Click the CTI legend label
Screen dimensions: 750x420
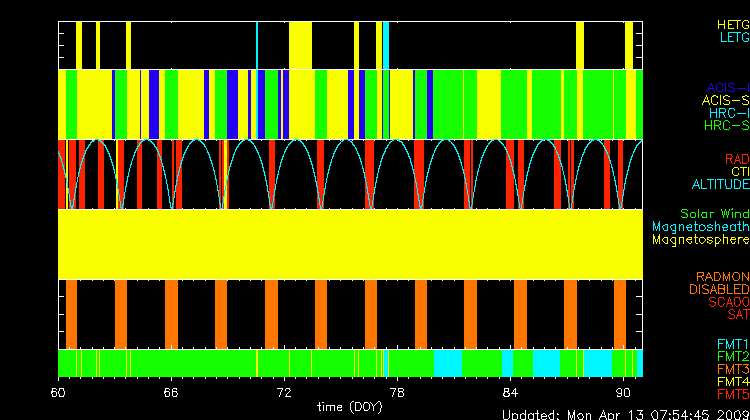(739, 172)
